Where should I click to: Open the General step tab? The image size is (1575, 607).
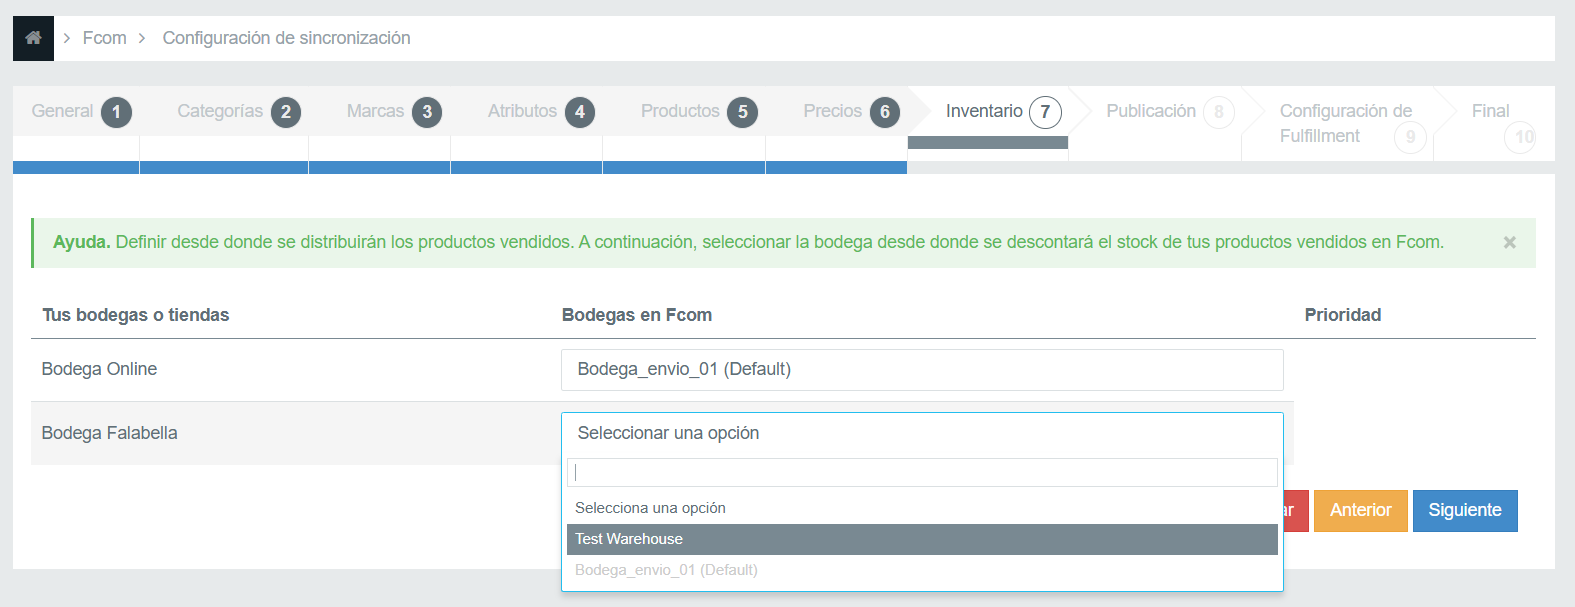pyautogui.click(x=78, y=112)
